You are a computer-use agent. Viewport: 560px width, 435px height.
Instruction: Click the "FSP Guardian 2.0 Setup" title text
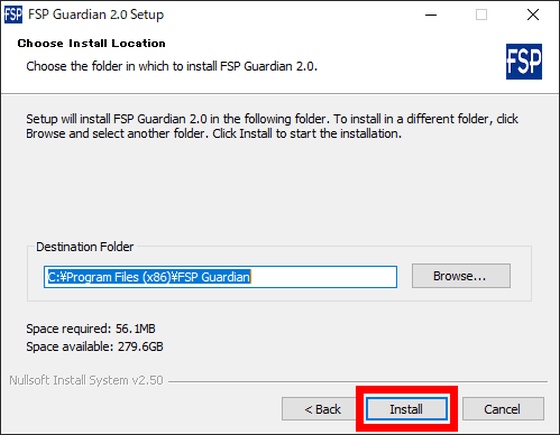(x=96, y=15)
